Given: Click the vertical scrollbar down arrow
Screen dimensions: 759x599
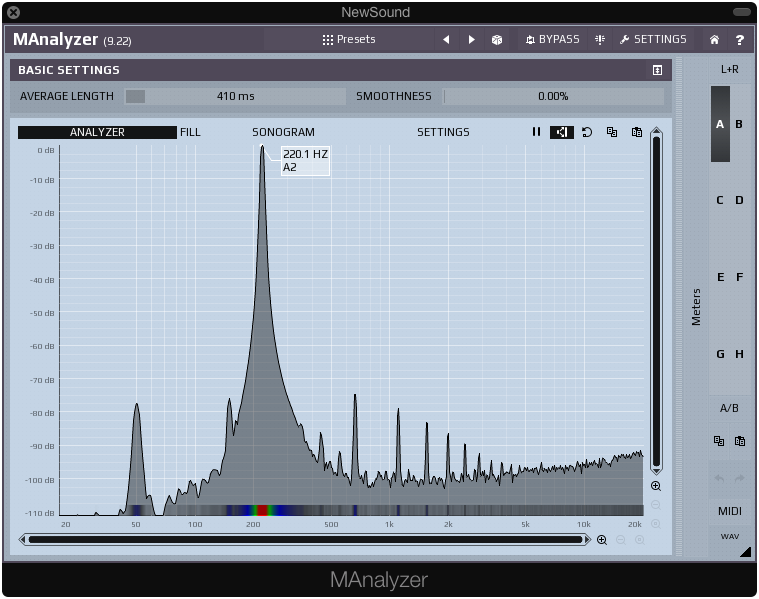Looking at the screenshot, I should (x=656, y=470).
